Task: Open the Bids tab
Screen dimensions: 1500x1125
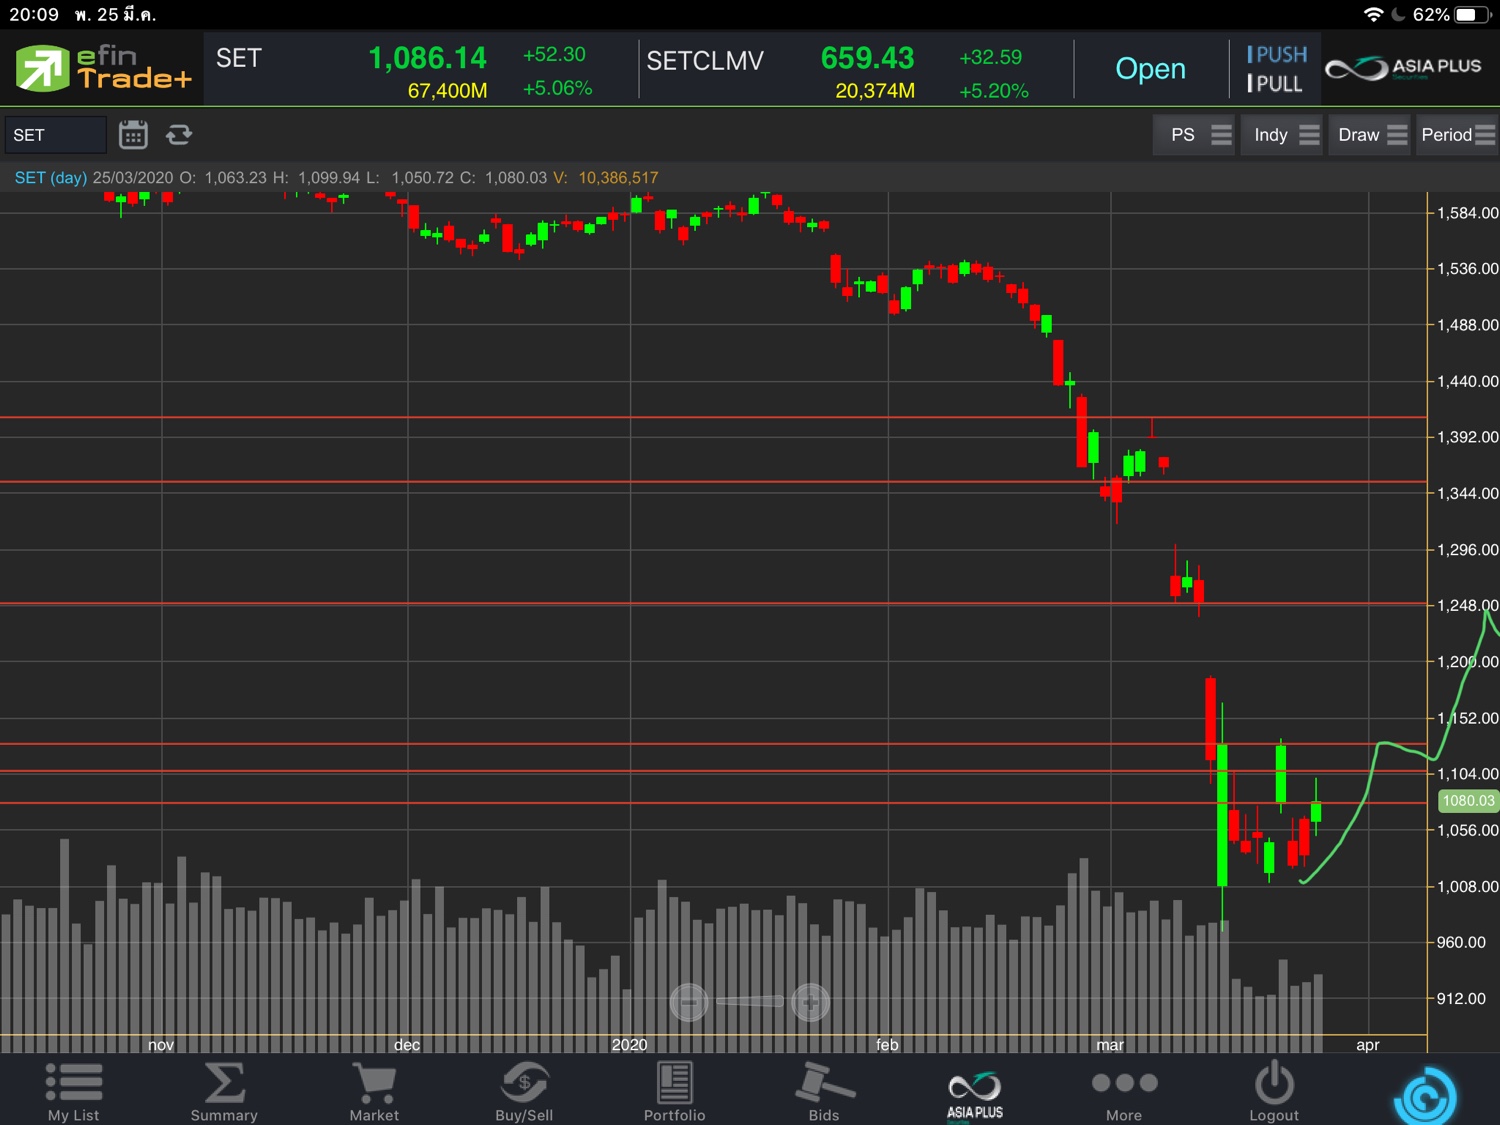Action: 824,1092
